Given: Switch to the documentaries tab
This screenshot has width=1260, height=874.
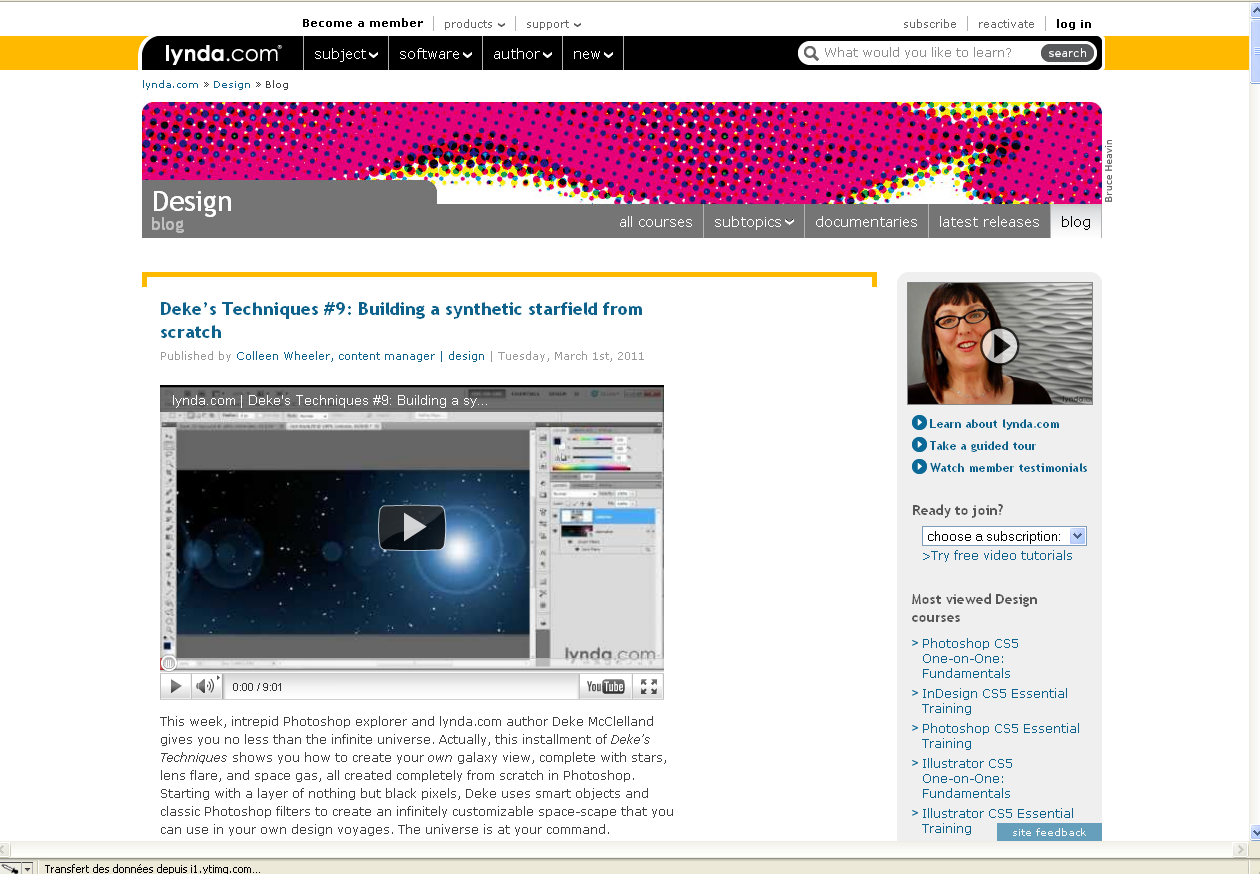Looking at the screenshot, I should [x=866, y=222].
